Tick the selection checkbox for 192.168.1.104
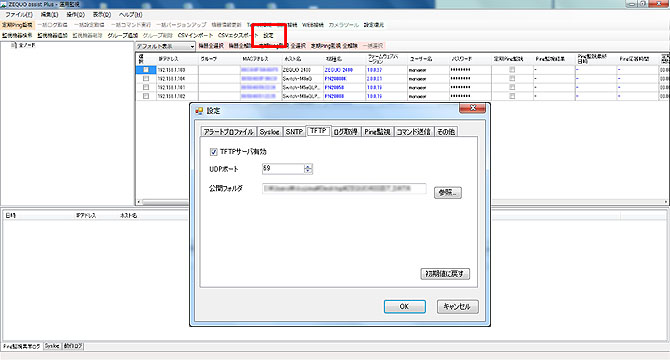The height and width of the screenshot is (360, 670). click(146, 79)
